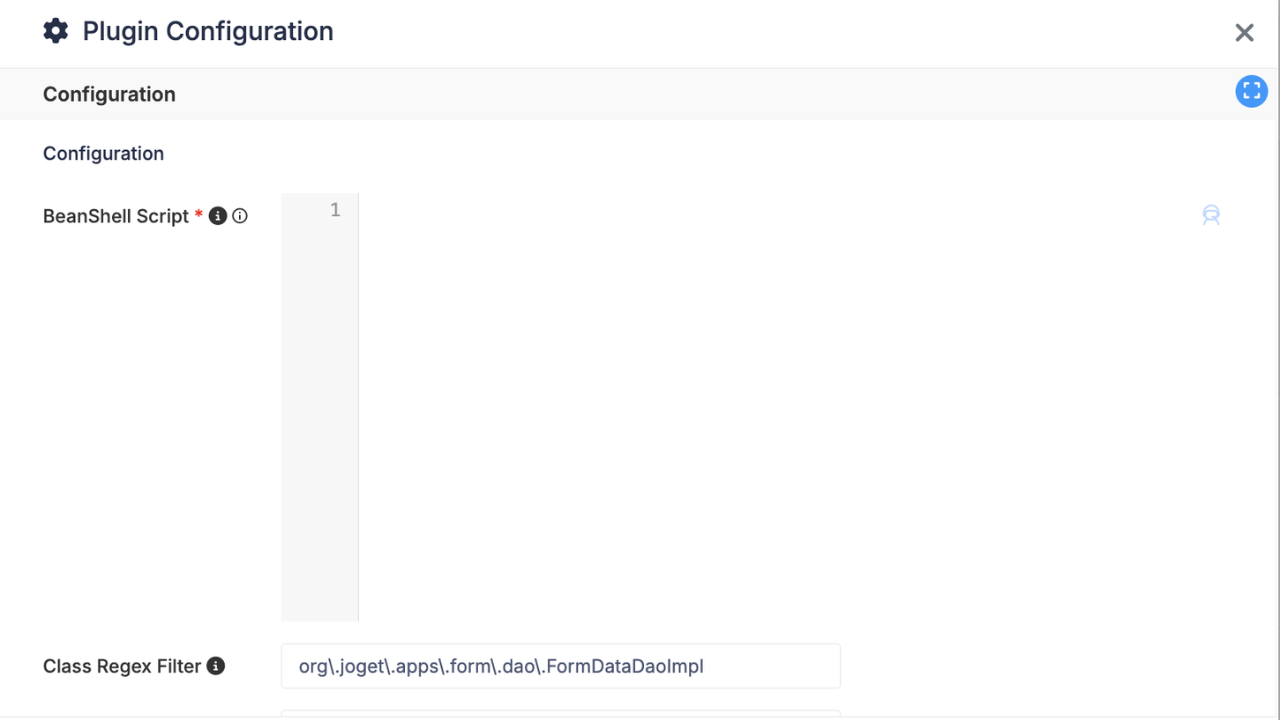Open the AI assistant icon in the script editor
Screen dimensions: 1280x720
[x=1211, y=215]
